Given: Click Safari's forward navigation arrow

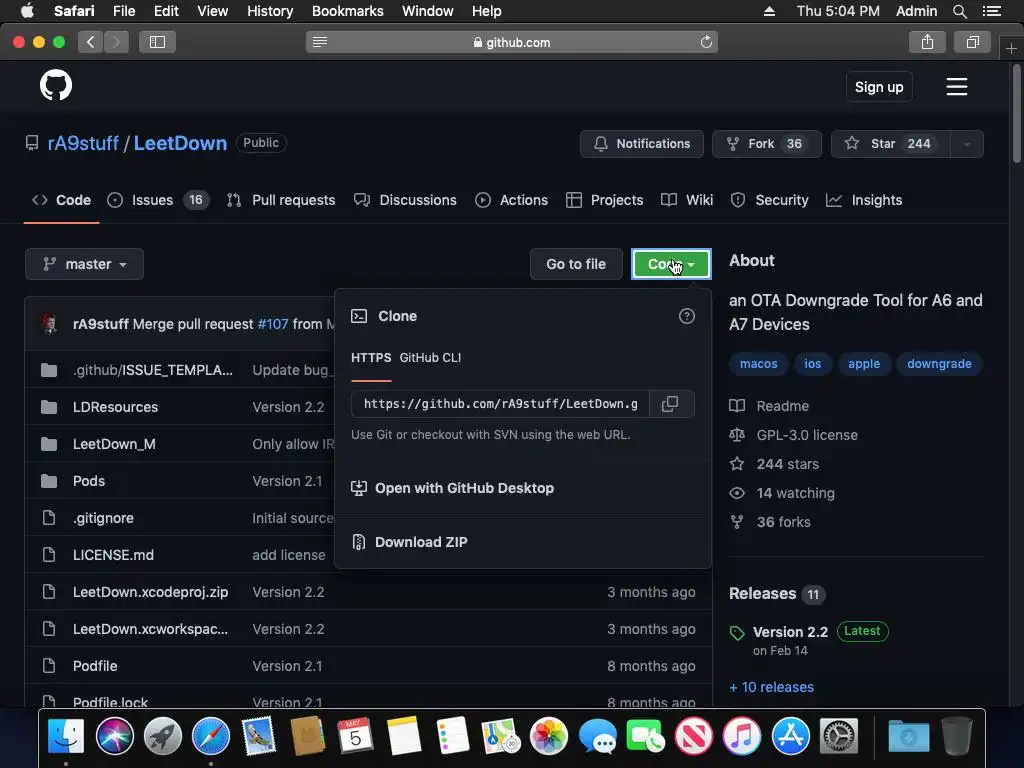Looking at the screenshot, I should click(x=116, y=42).
